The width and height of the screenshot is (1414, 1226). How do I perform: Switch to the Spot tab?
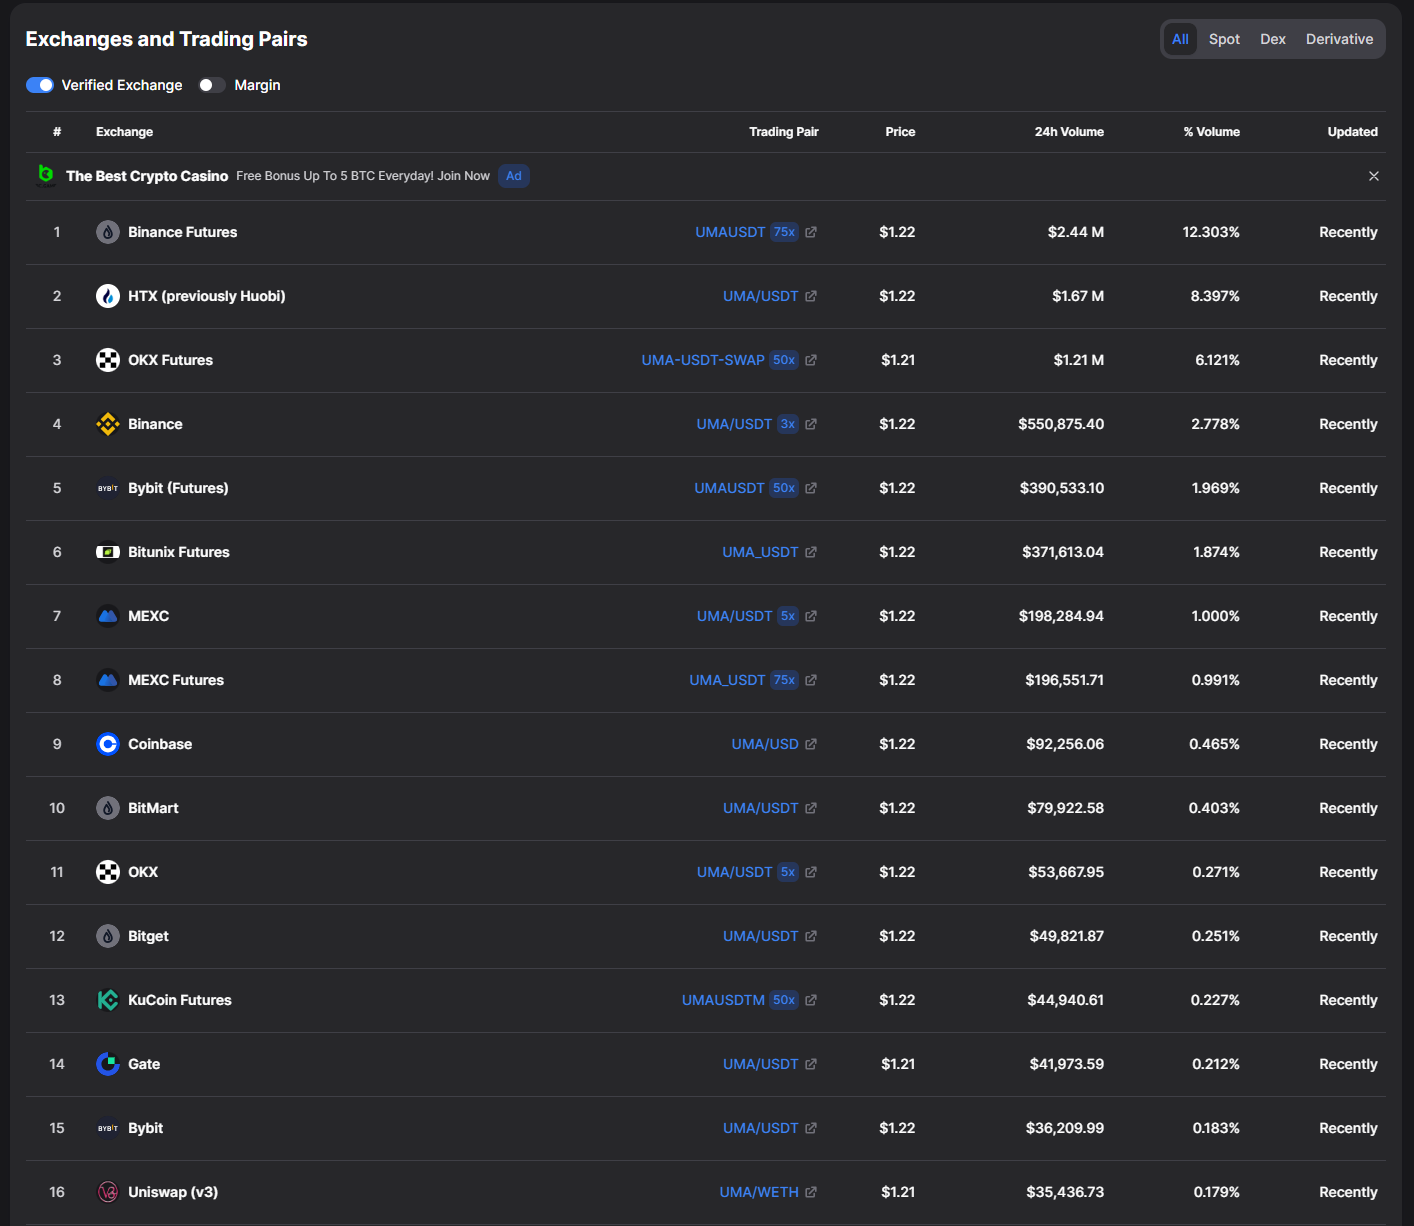point(1224,39)
